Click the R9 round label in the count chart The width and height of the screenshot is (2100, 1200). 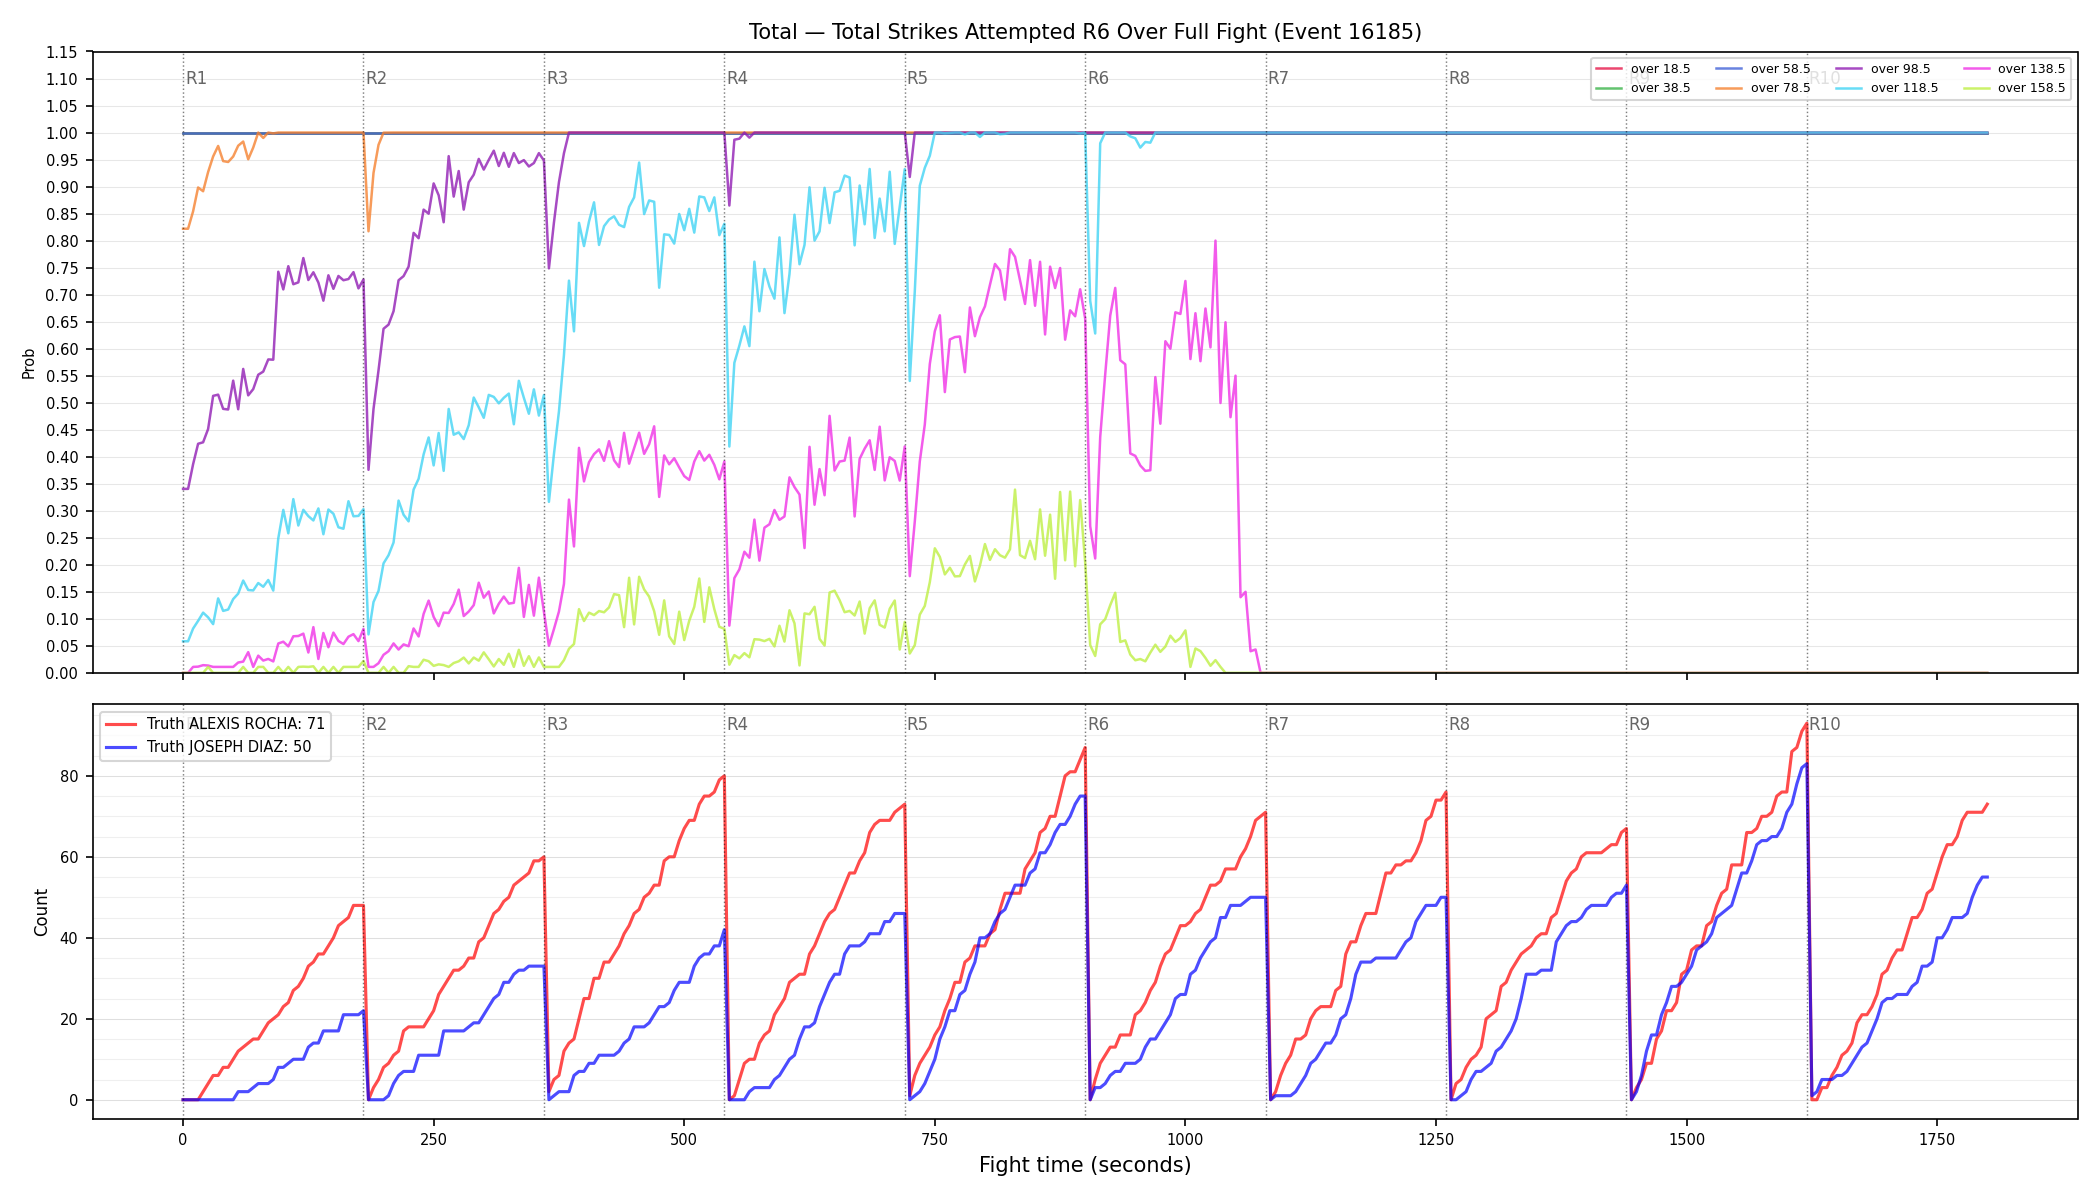coord(1639,724)
